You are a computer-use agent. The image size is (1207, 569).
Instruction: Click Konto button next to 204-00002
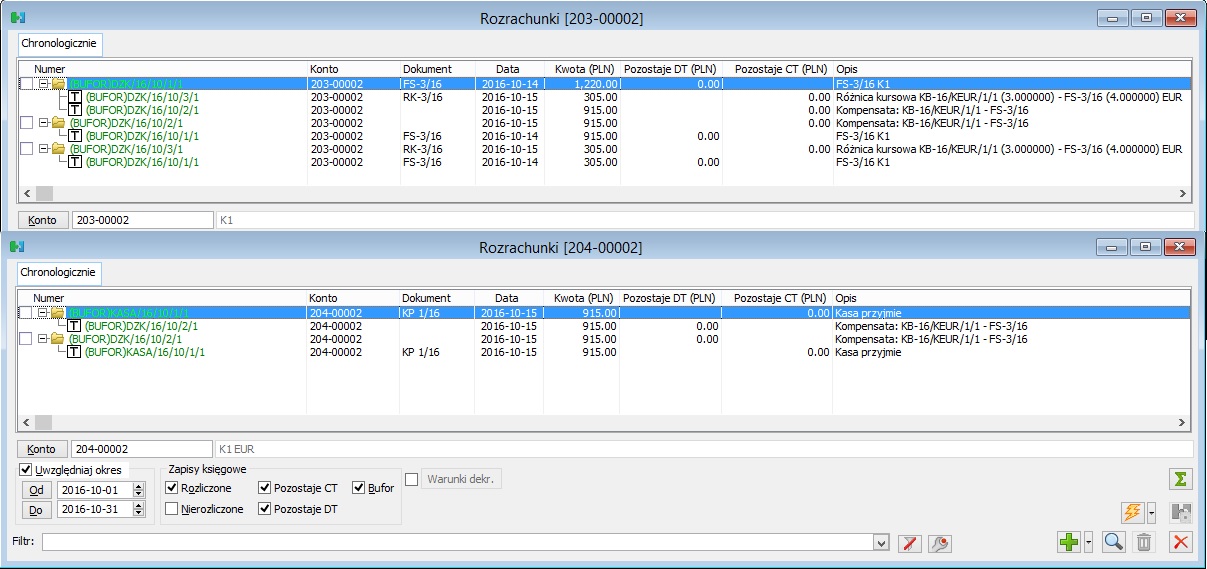tap(43, 450)
